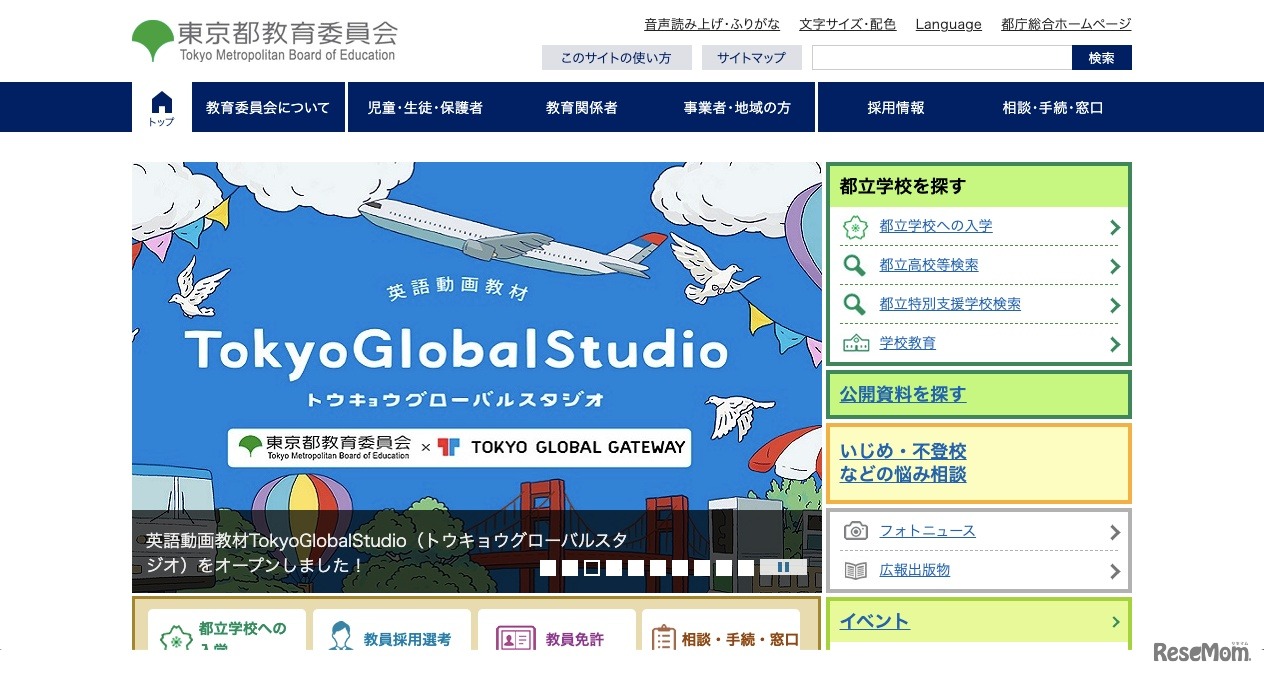The width and height of the screenshot is (1264, 675).
Task: Click the 検索 search button
Action: (x=1100, y=57)
